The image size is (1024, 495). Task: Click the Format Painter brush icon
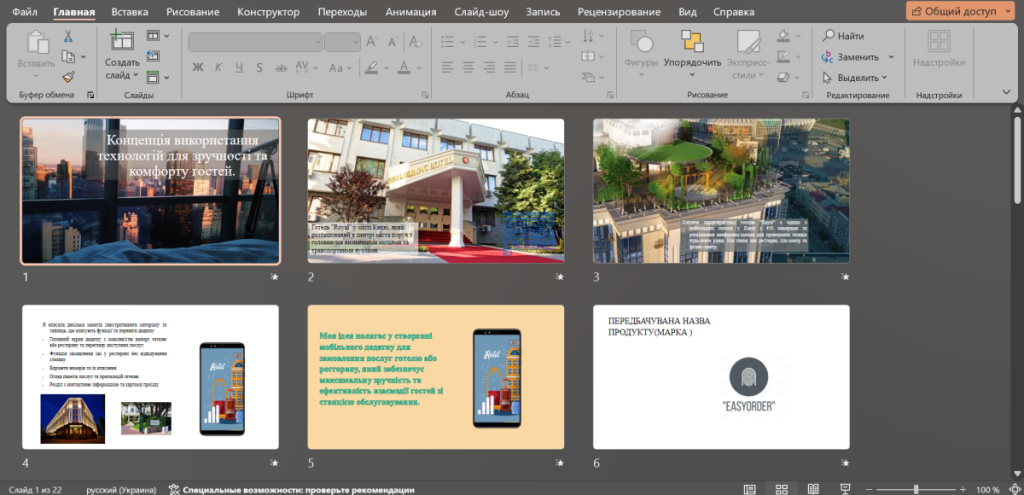pos(69,78)
